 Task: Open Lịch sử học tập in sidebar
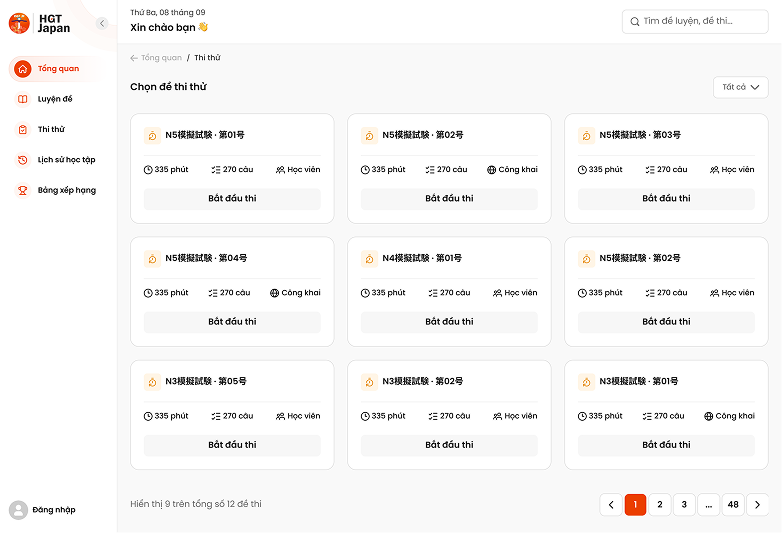[x=57, y=160]
